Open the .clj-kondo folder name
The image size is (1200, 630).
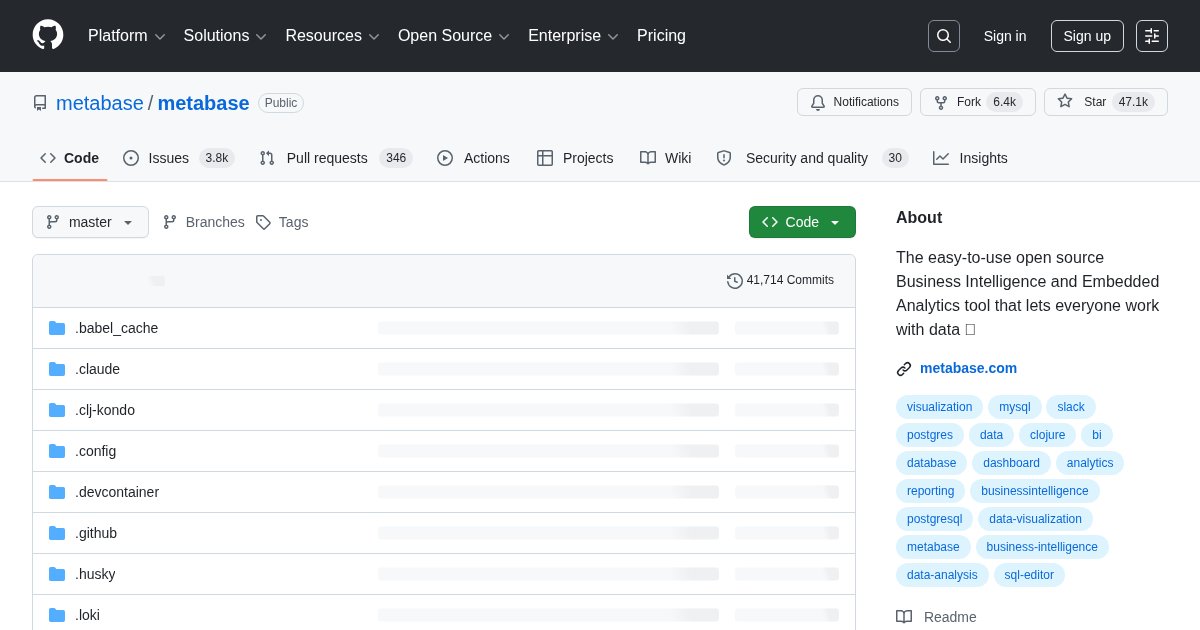[x=105, y=410]
